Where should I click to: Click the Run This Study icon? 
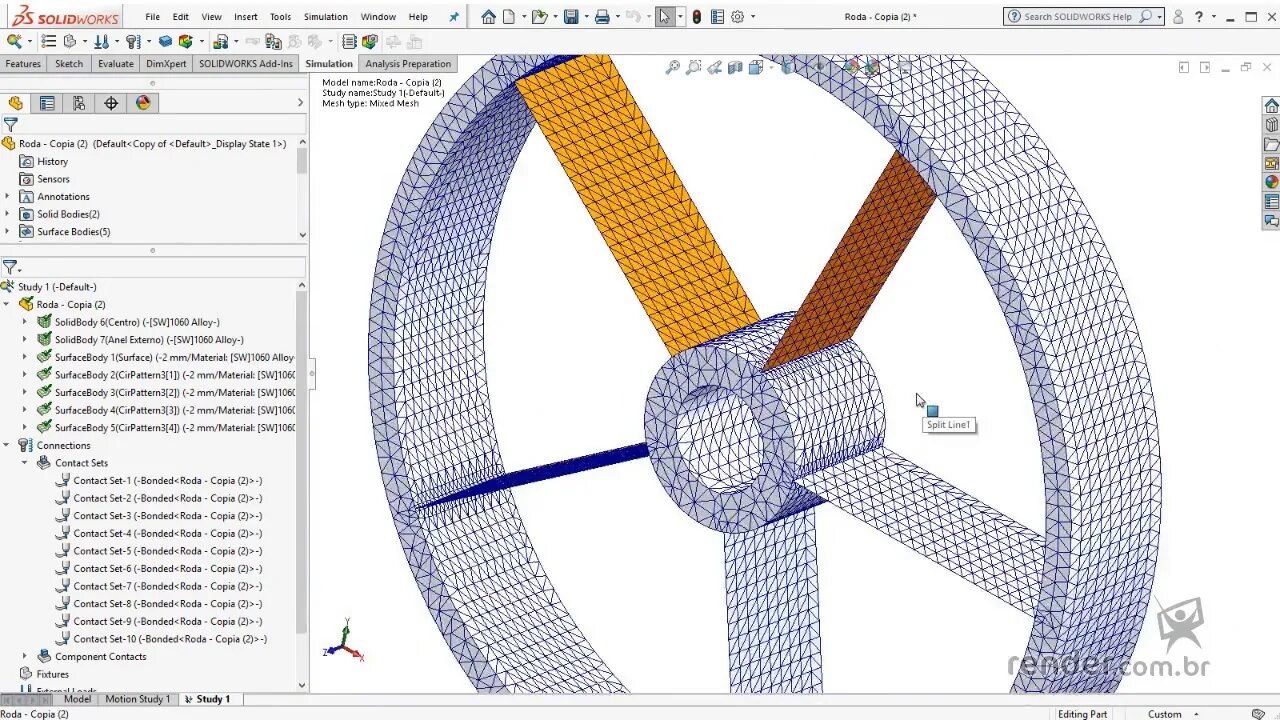click(x=185, y=41)
